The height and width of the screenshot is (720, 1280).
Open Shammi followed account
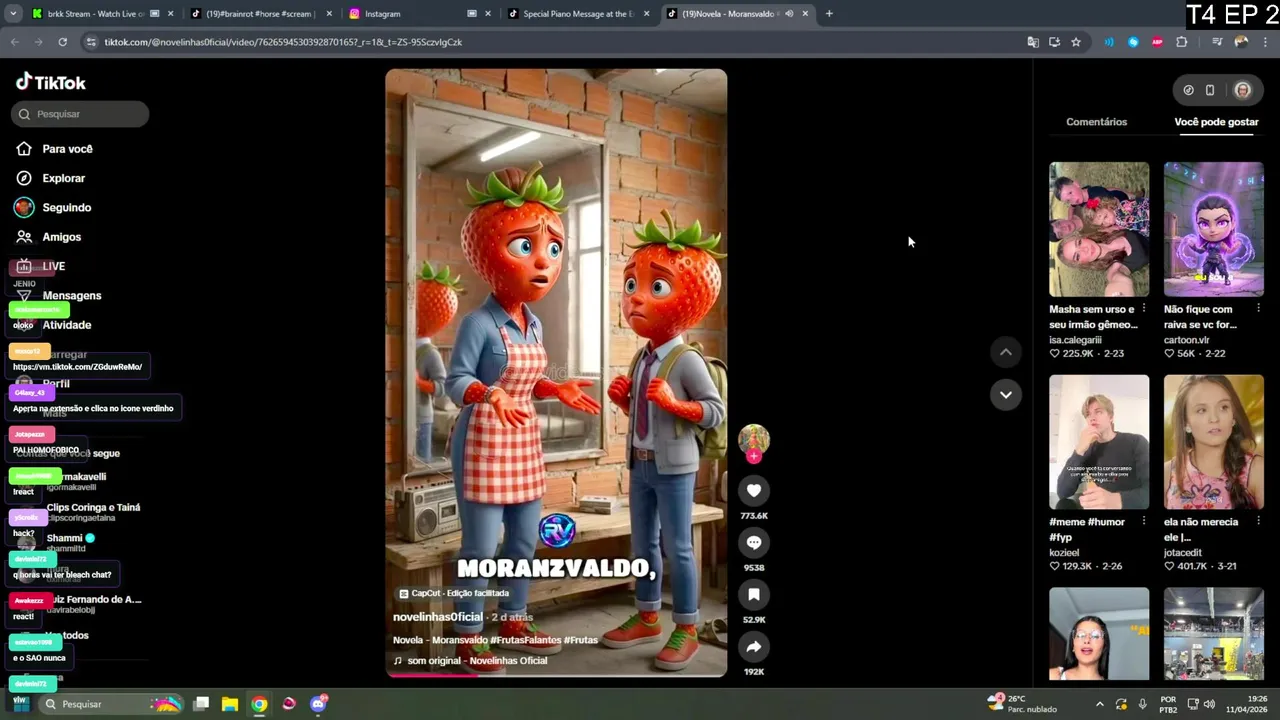tap(70, 543)
